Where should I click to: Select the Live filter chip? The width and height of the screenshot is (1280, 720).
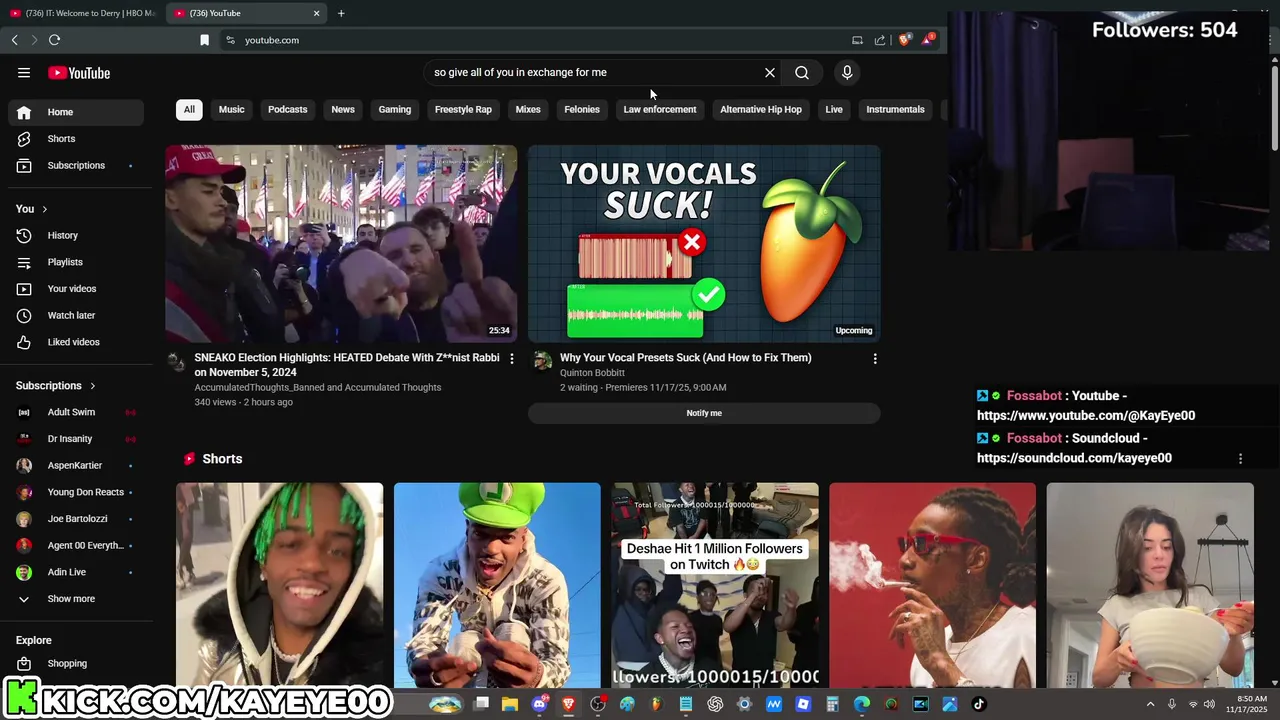[834, 109]
